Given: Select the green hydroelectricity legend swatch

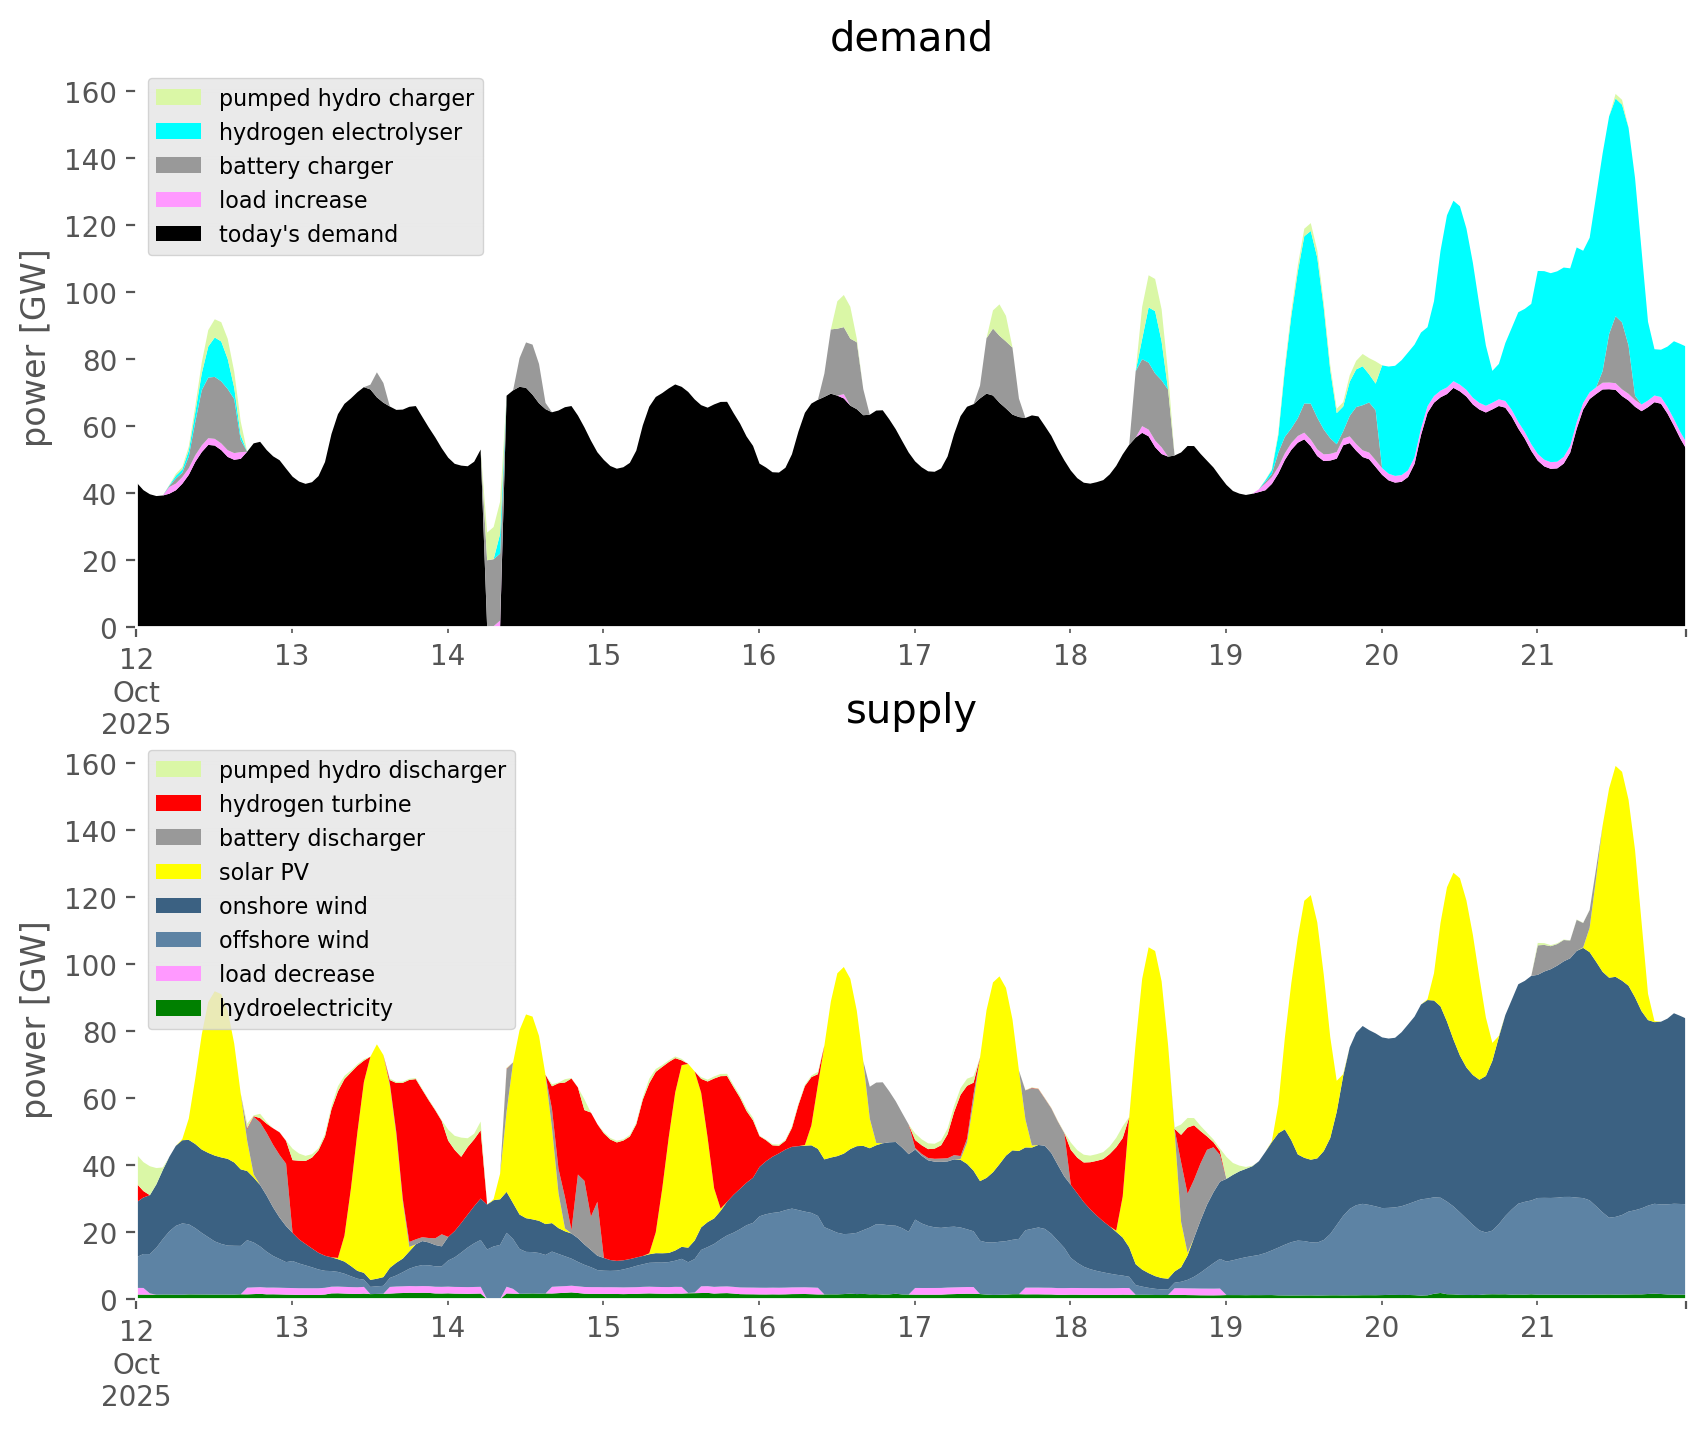Looking at the screenshot, I should coord(179,1008).
